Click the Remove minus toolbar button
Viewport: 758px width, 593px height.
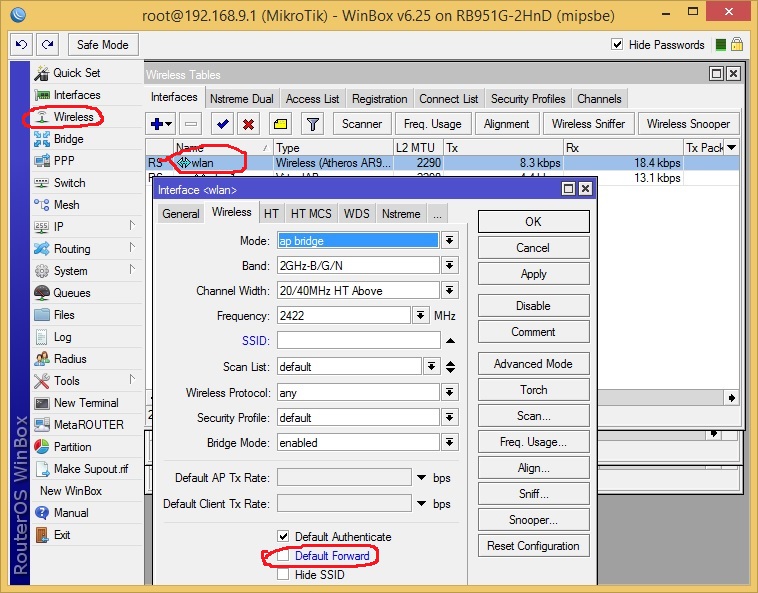191,124
